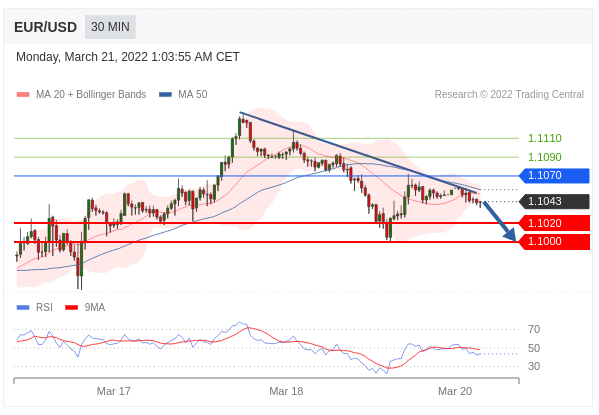Viewport: 599px width, 415px height.
Task: Click the MA 20 + Bollinger Bands legend swatch
Action: click(23, 94)
